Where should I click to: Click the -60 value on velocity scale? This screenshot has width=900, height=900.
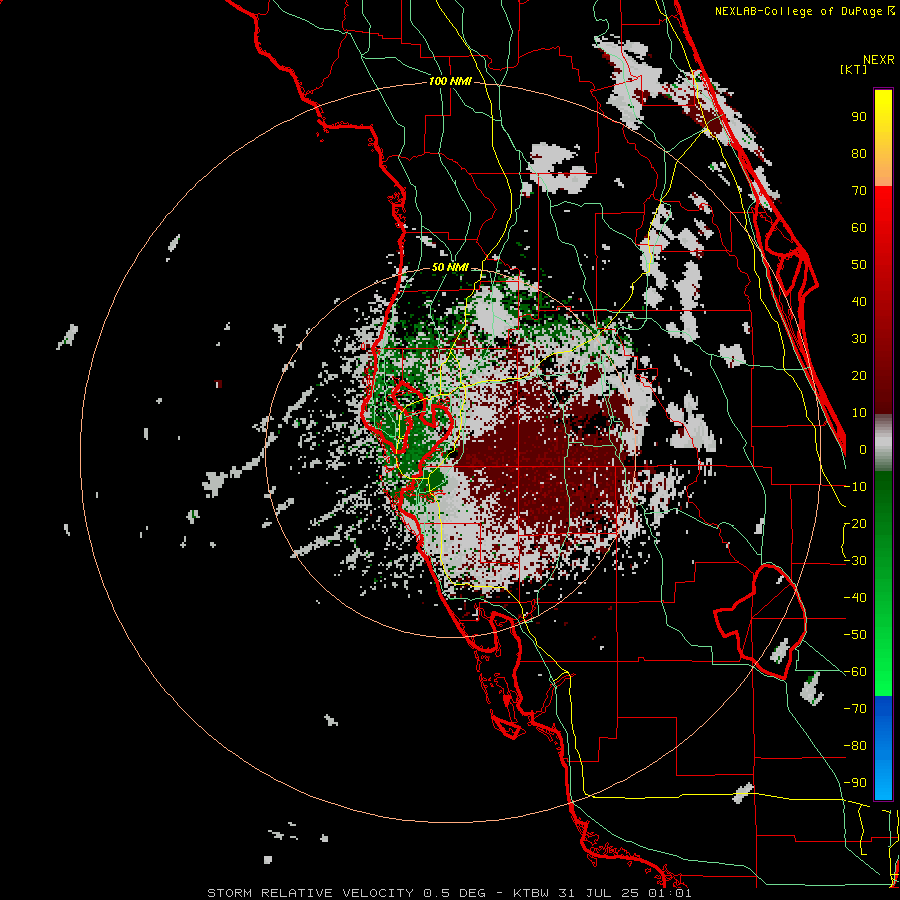pos(855,672)
